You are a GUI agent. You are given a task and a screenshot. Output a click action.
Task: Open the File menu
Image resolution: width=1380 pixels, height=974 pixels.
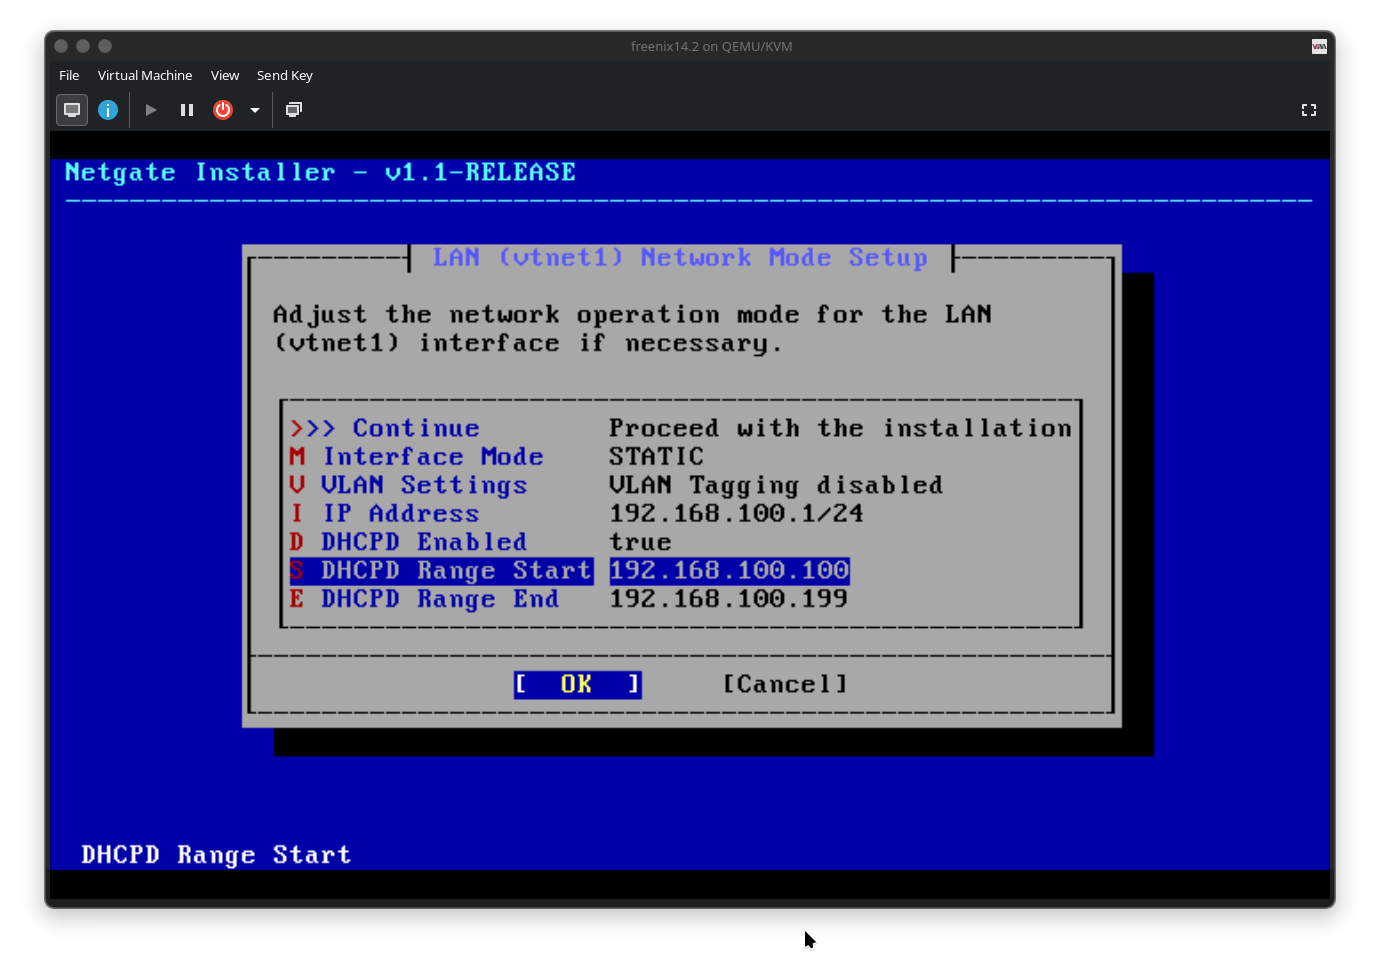[x=69, y=75]
